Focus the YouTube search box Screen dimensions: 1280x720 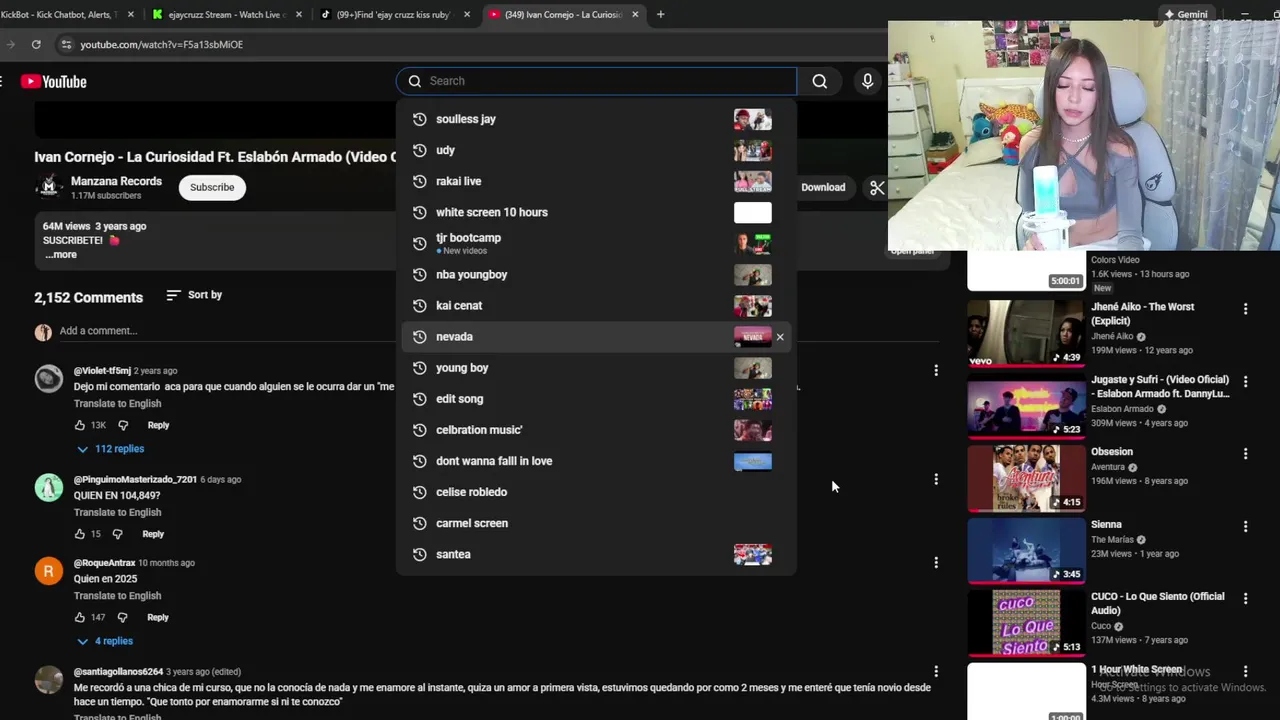[597, 81]
